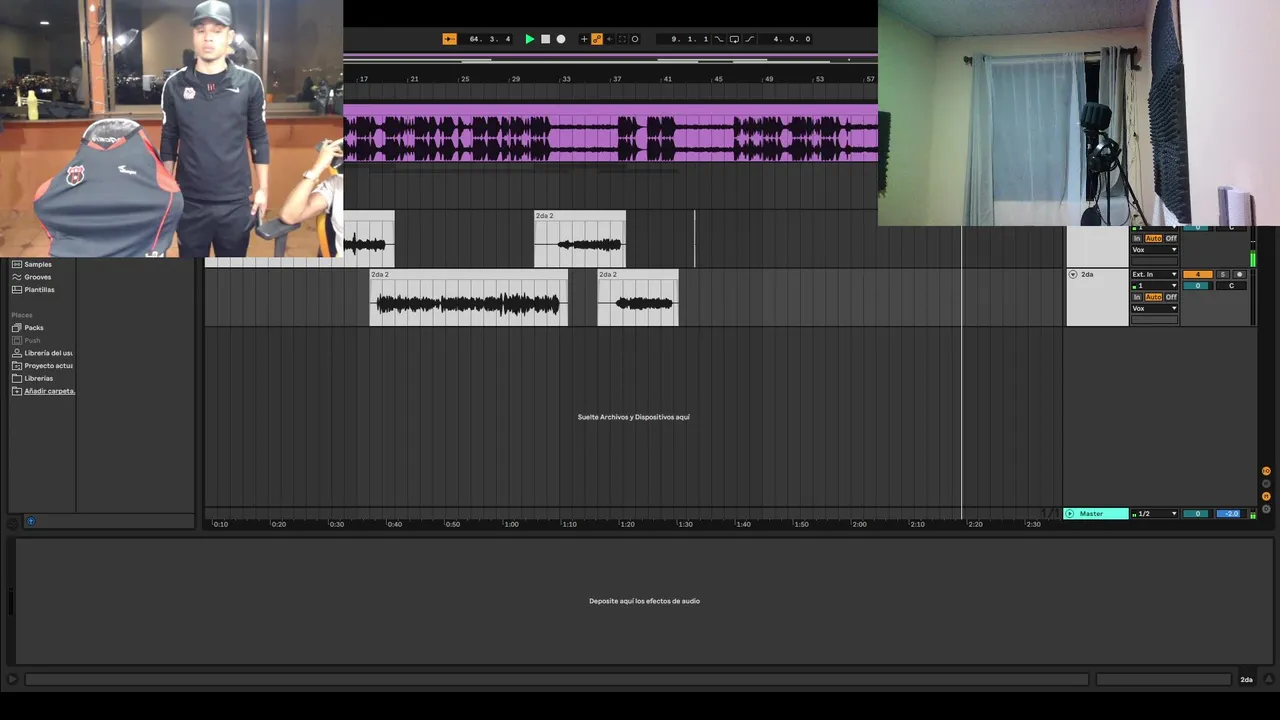Click the Re-enable Automation arrow
The image size is (1280, 720).
[x=609, y=39]
